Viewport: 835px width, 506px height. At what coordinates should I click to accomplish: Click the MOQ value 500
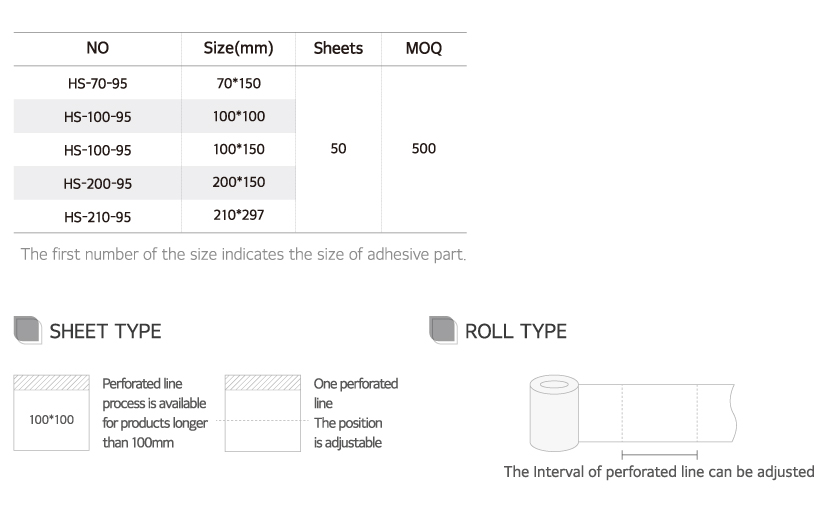click(424, 149)
